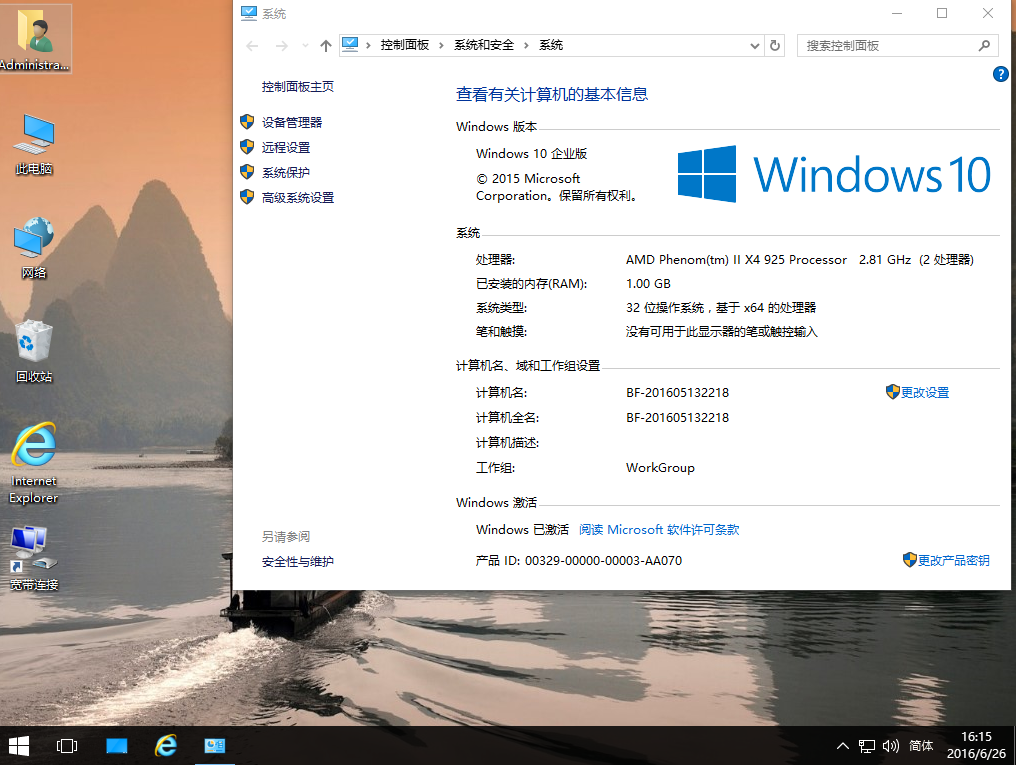This screenshot has height=765, width=1016.
Task: Open 设备管理器 link
Action: click(292, 122)
